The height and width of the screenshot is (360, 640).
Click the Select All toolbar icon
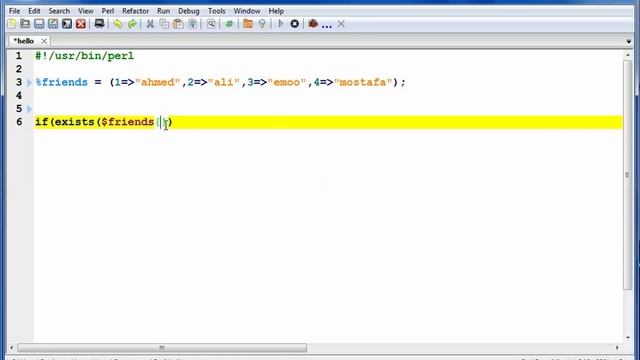pyautogui.click(x=193, y=24)
